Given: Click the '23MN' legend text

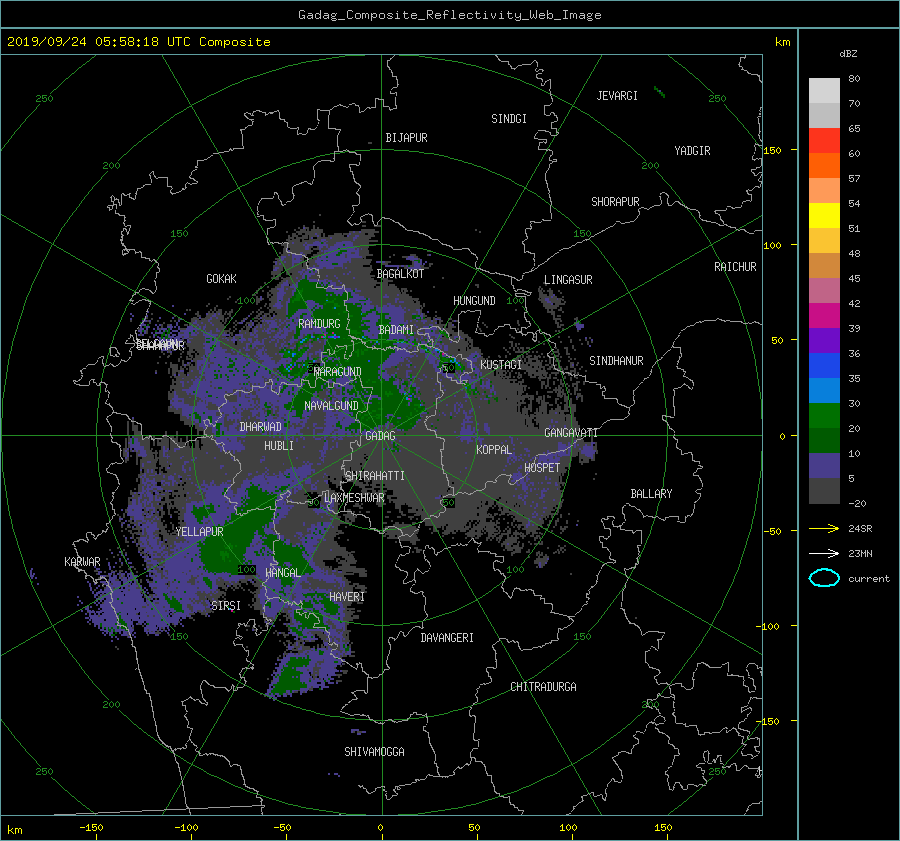Looking at the screenshot, I should pyautogui.click(x=860, y=554).
